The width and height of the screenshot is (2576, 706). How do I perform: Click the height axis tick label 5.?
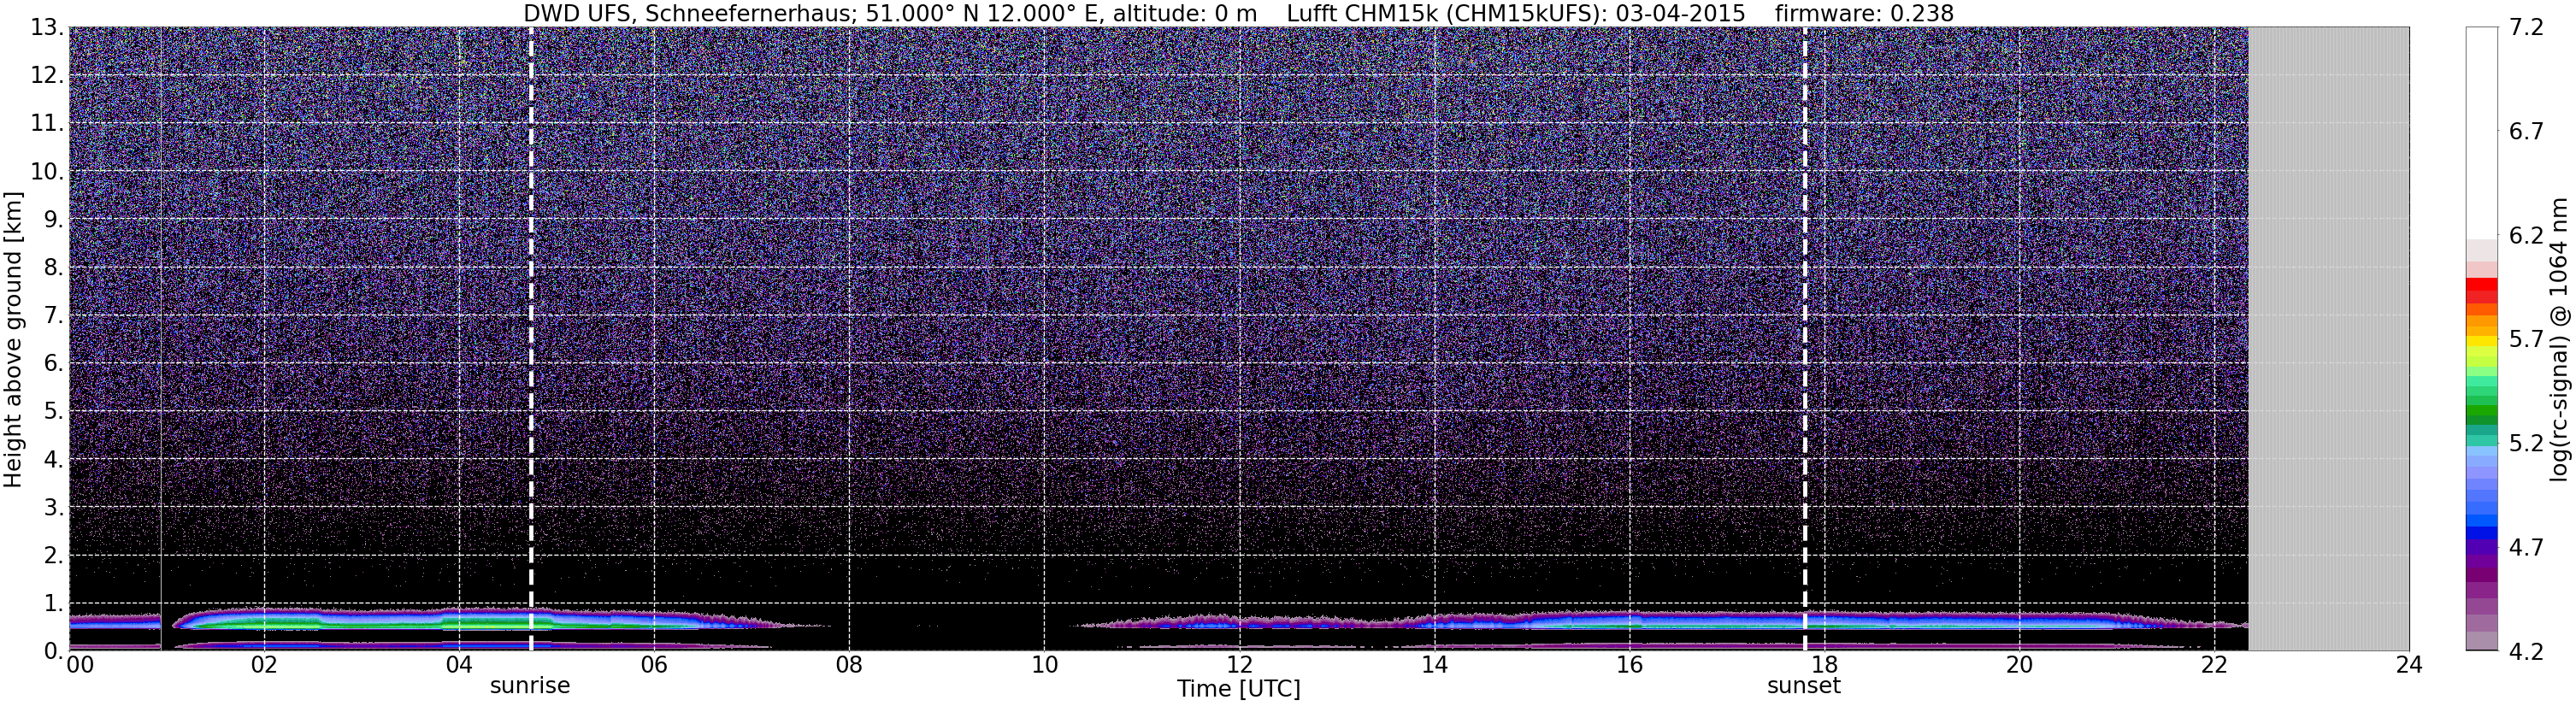pyautogui.click(x=54, y=412)
